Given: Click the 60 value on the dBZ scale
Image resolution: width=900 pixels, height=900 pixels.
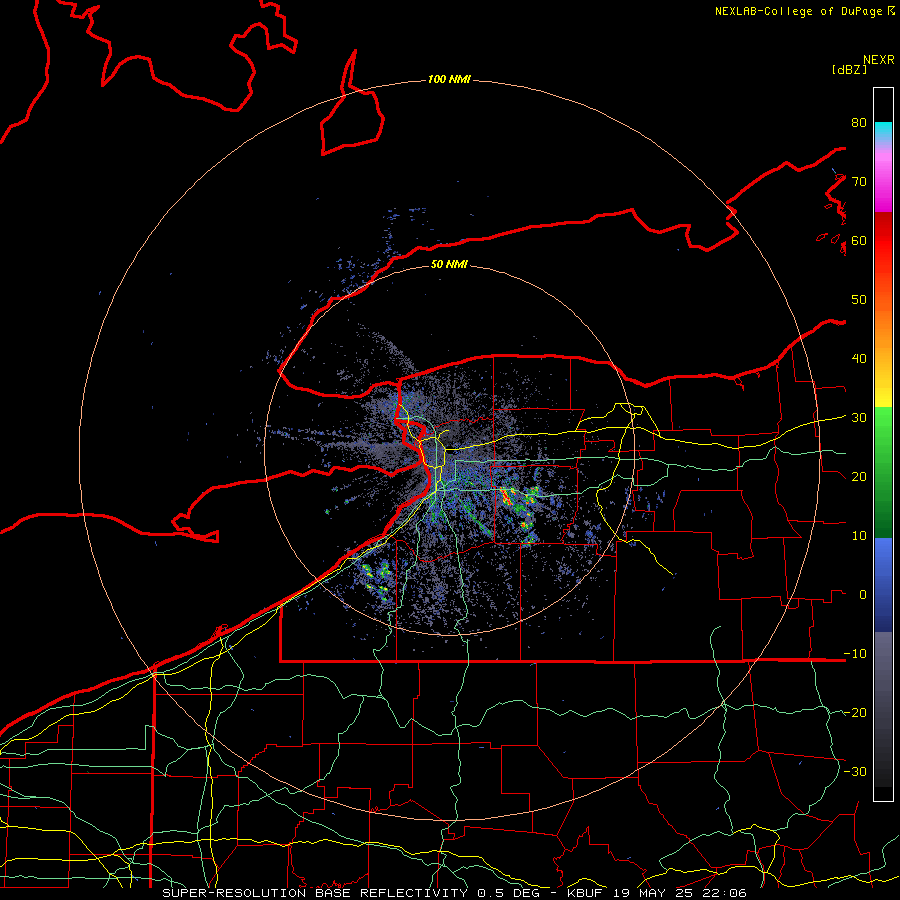Looking at the screenshot, I should click(859, 240).
